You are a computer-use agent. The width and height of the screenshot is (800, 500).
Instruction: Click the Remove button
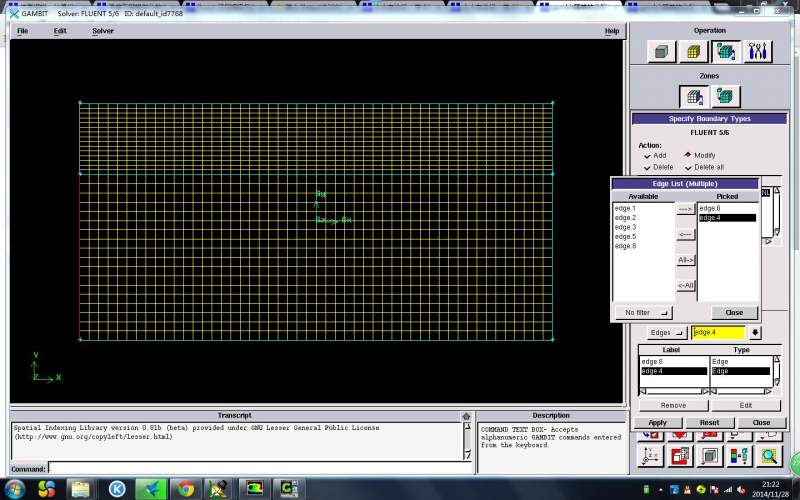click(673, 405)
